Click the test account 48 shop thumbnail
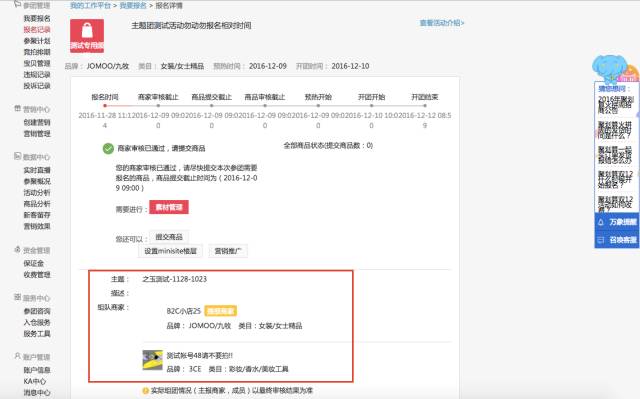This screenshot has height=399, width=640. point(152,360)
